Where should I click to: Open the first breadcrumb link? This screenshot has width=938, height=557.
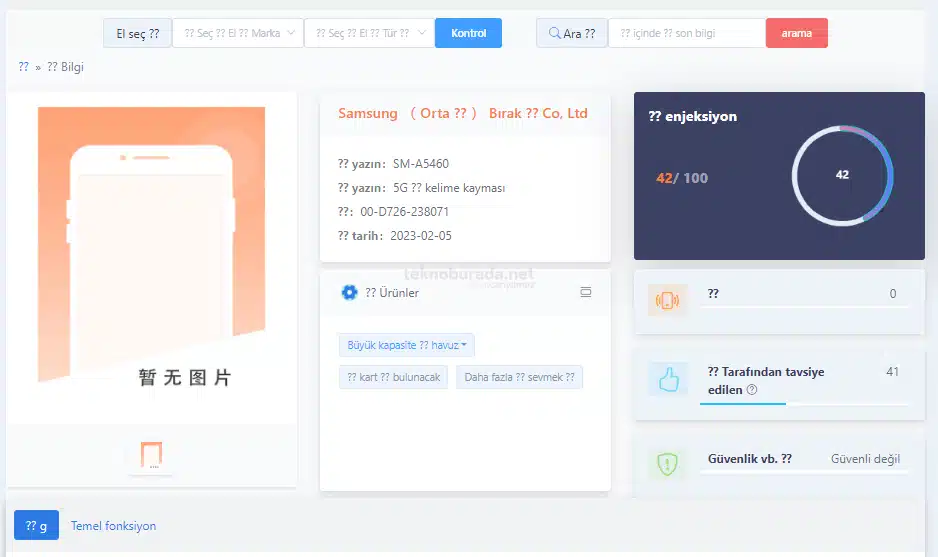click(x=23, y=66)
